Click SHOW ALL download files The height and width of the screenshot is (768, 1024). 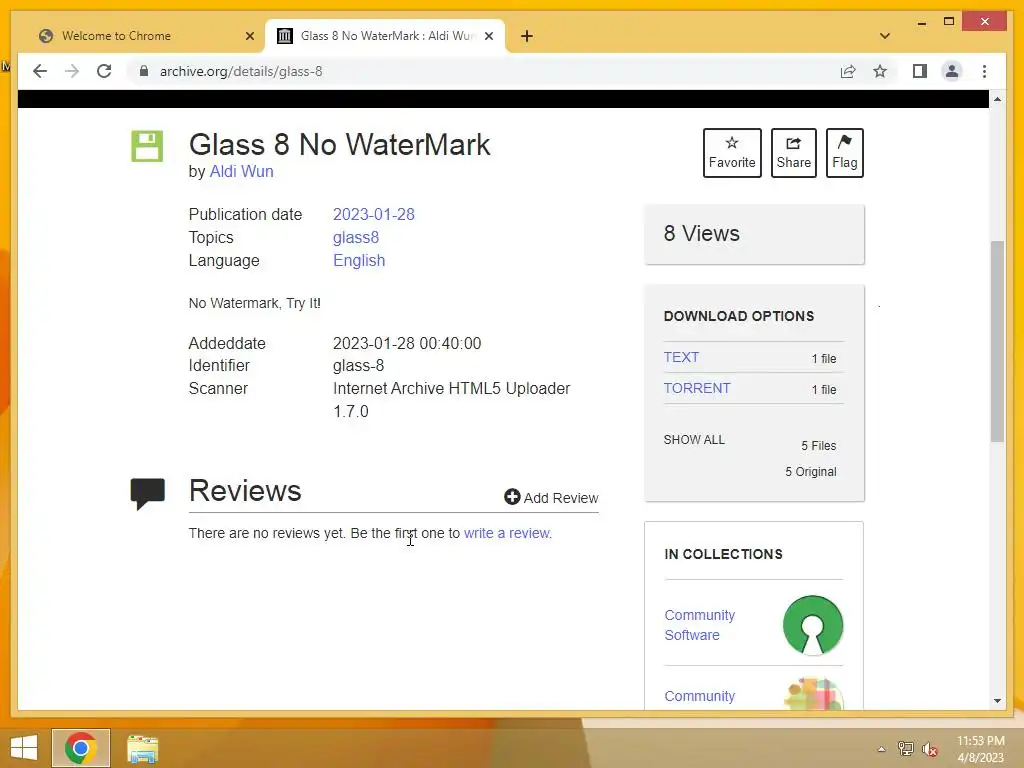pyautogui.click(x=694, y=440)
